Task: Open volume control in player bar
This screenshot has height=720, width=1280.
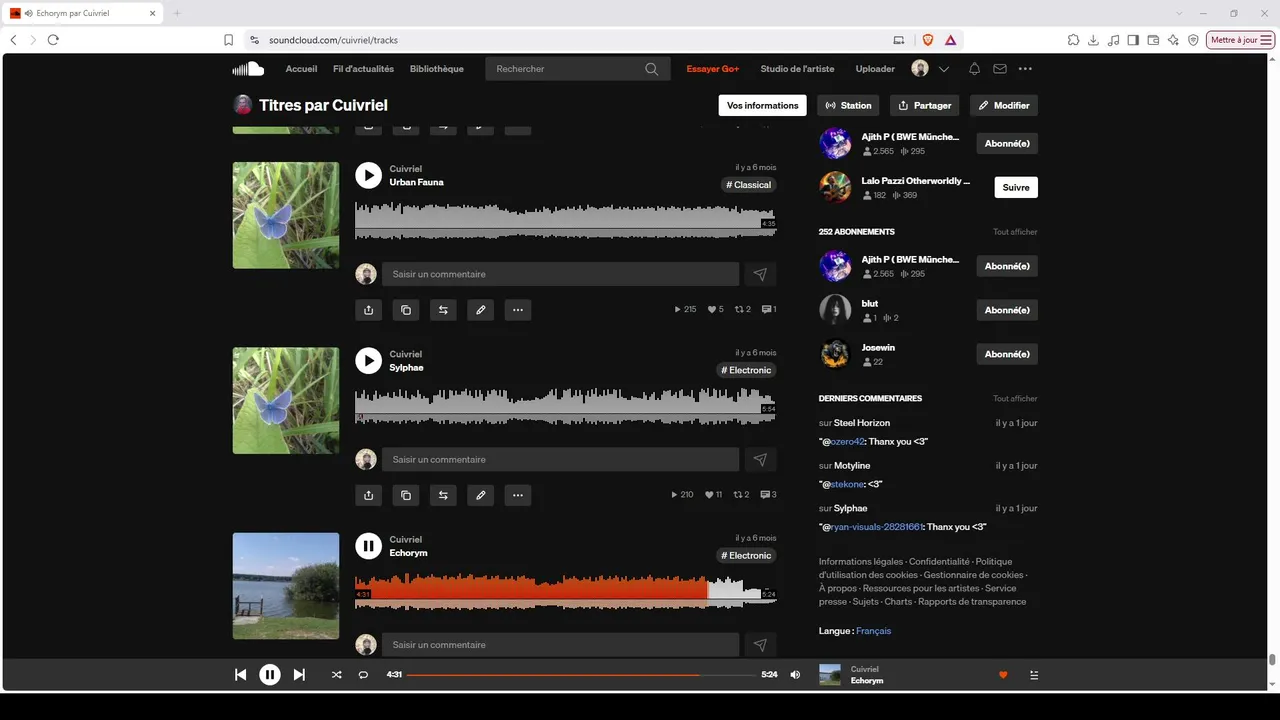Action: pos(795,675)
